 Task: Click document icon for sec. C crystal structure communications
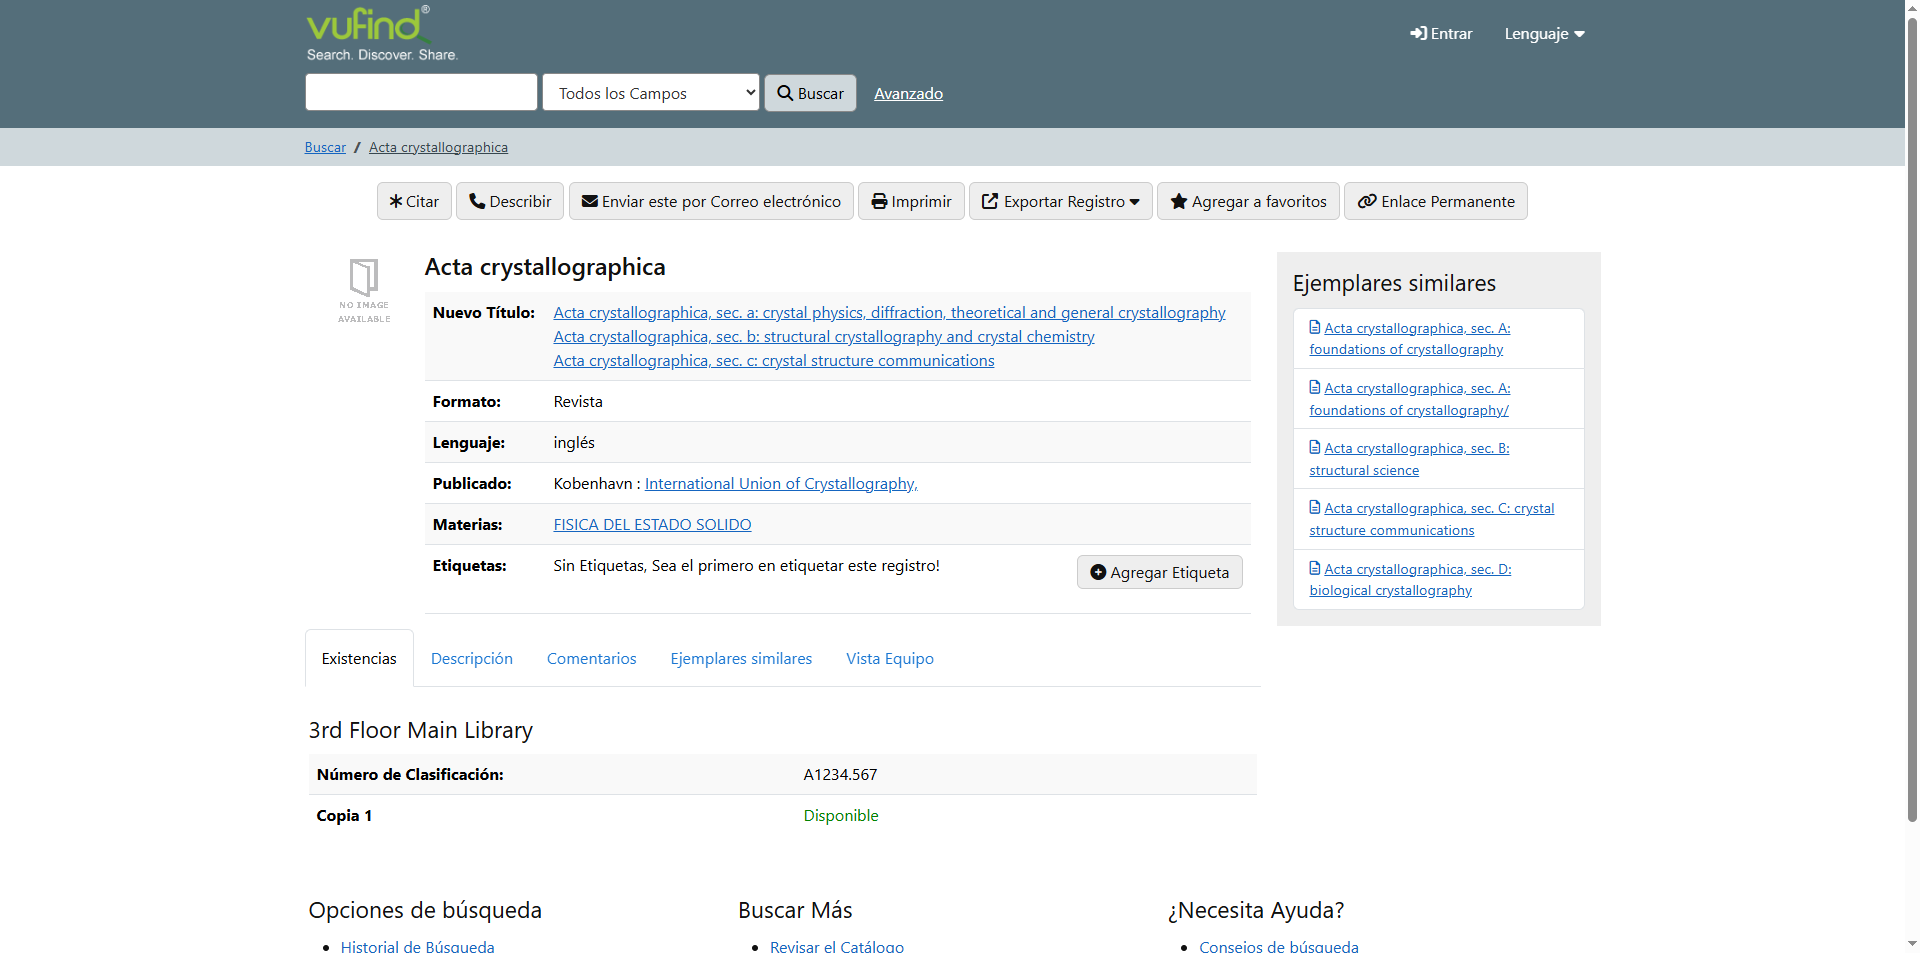1315,507
